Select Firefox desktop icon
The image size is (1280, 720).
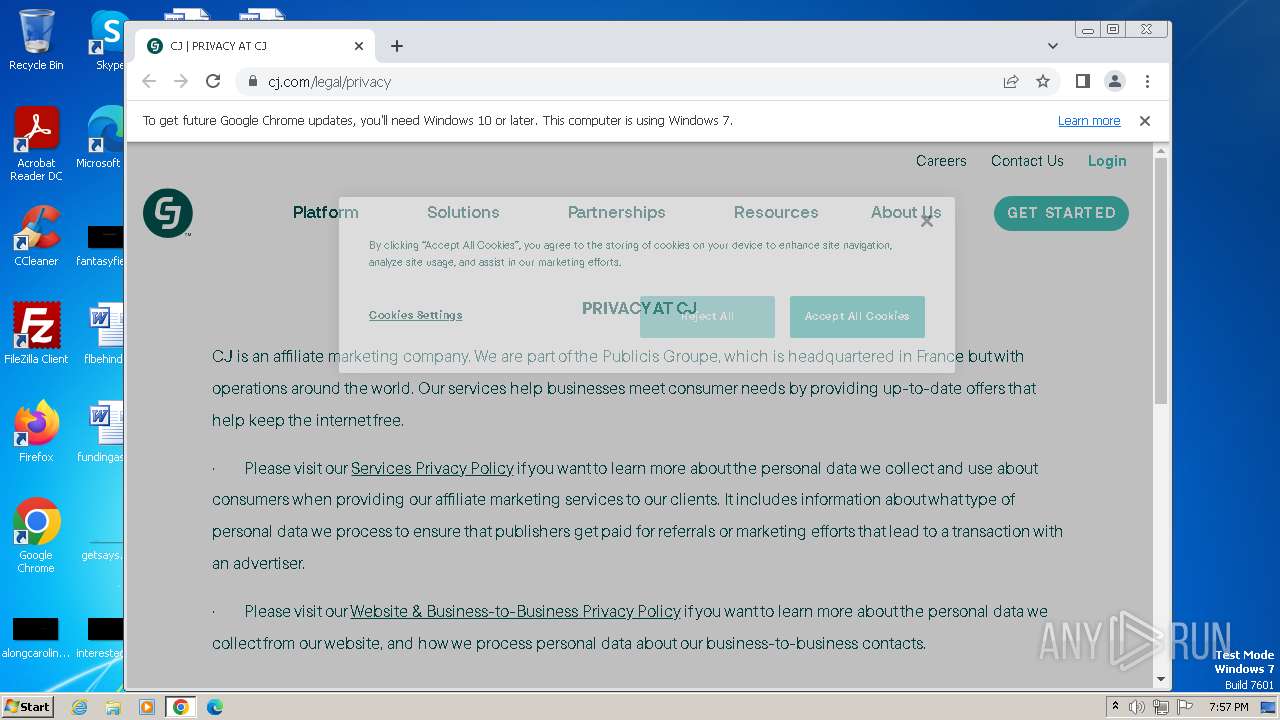pos(36,431)
